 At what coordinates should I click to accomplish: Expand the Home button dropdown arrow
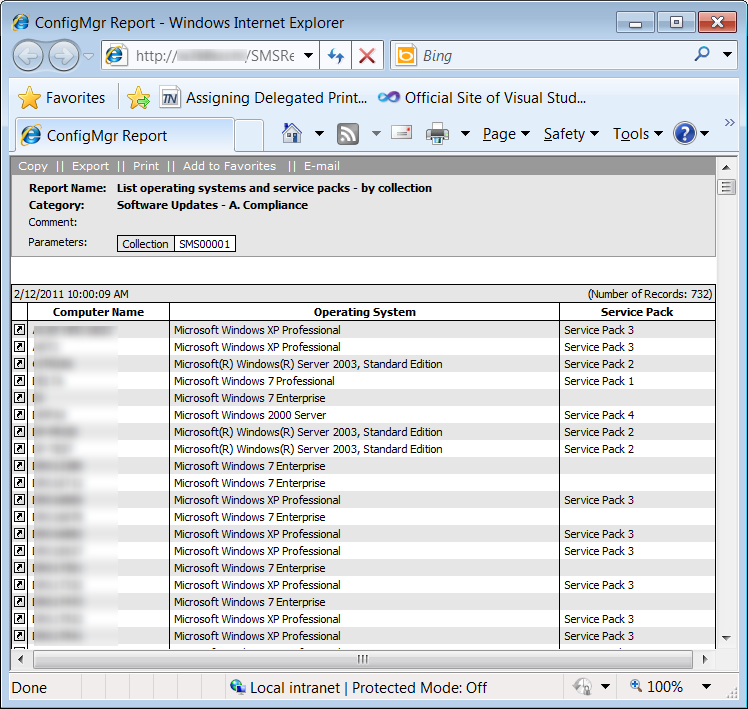pyautogui.click(x=319, y=134)
